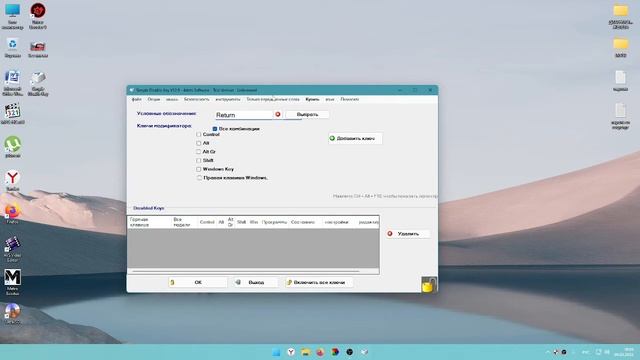Open the multicolored taskbar app icon
Viewport: 640px width, 360px height.
[335, 352]
